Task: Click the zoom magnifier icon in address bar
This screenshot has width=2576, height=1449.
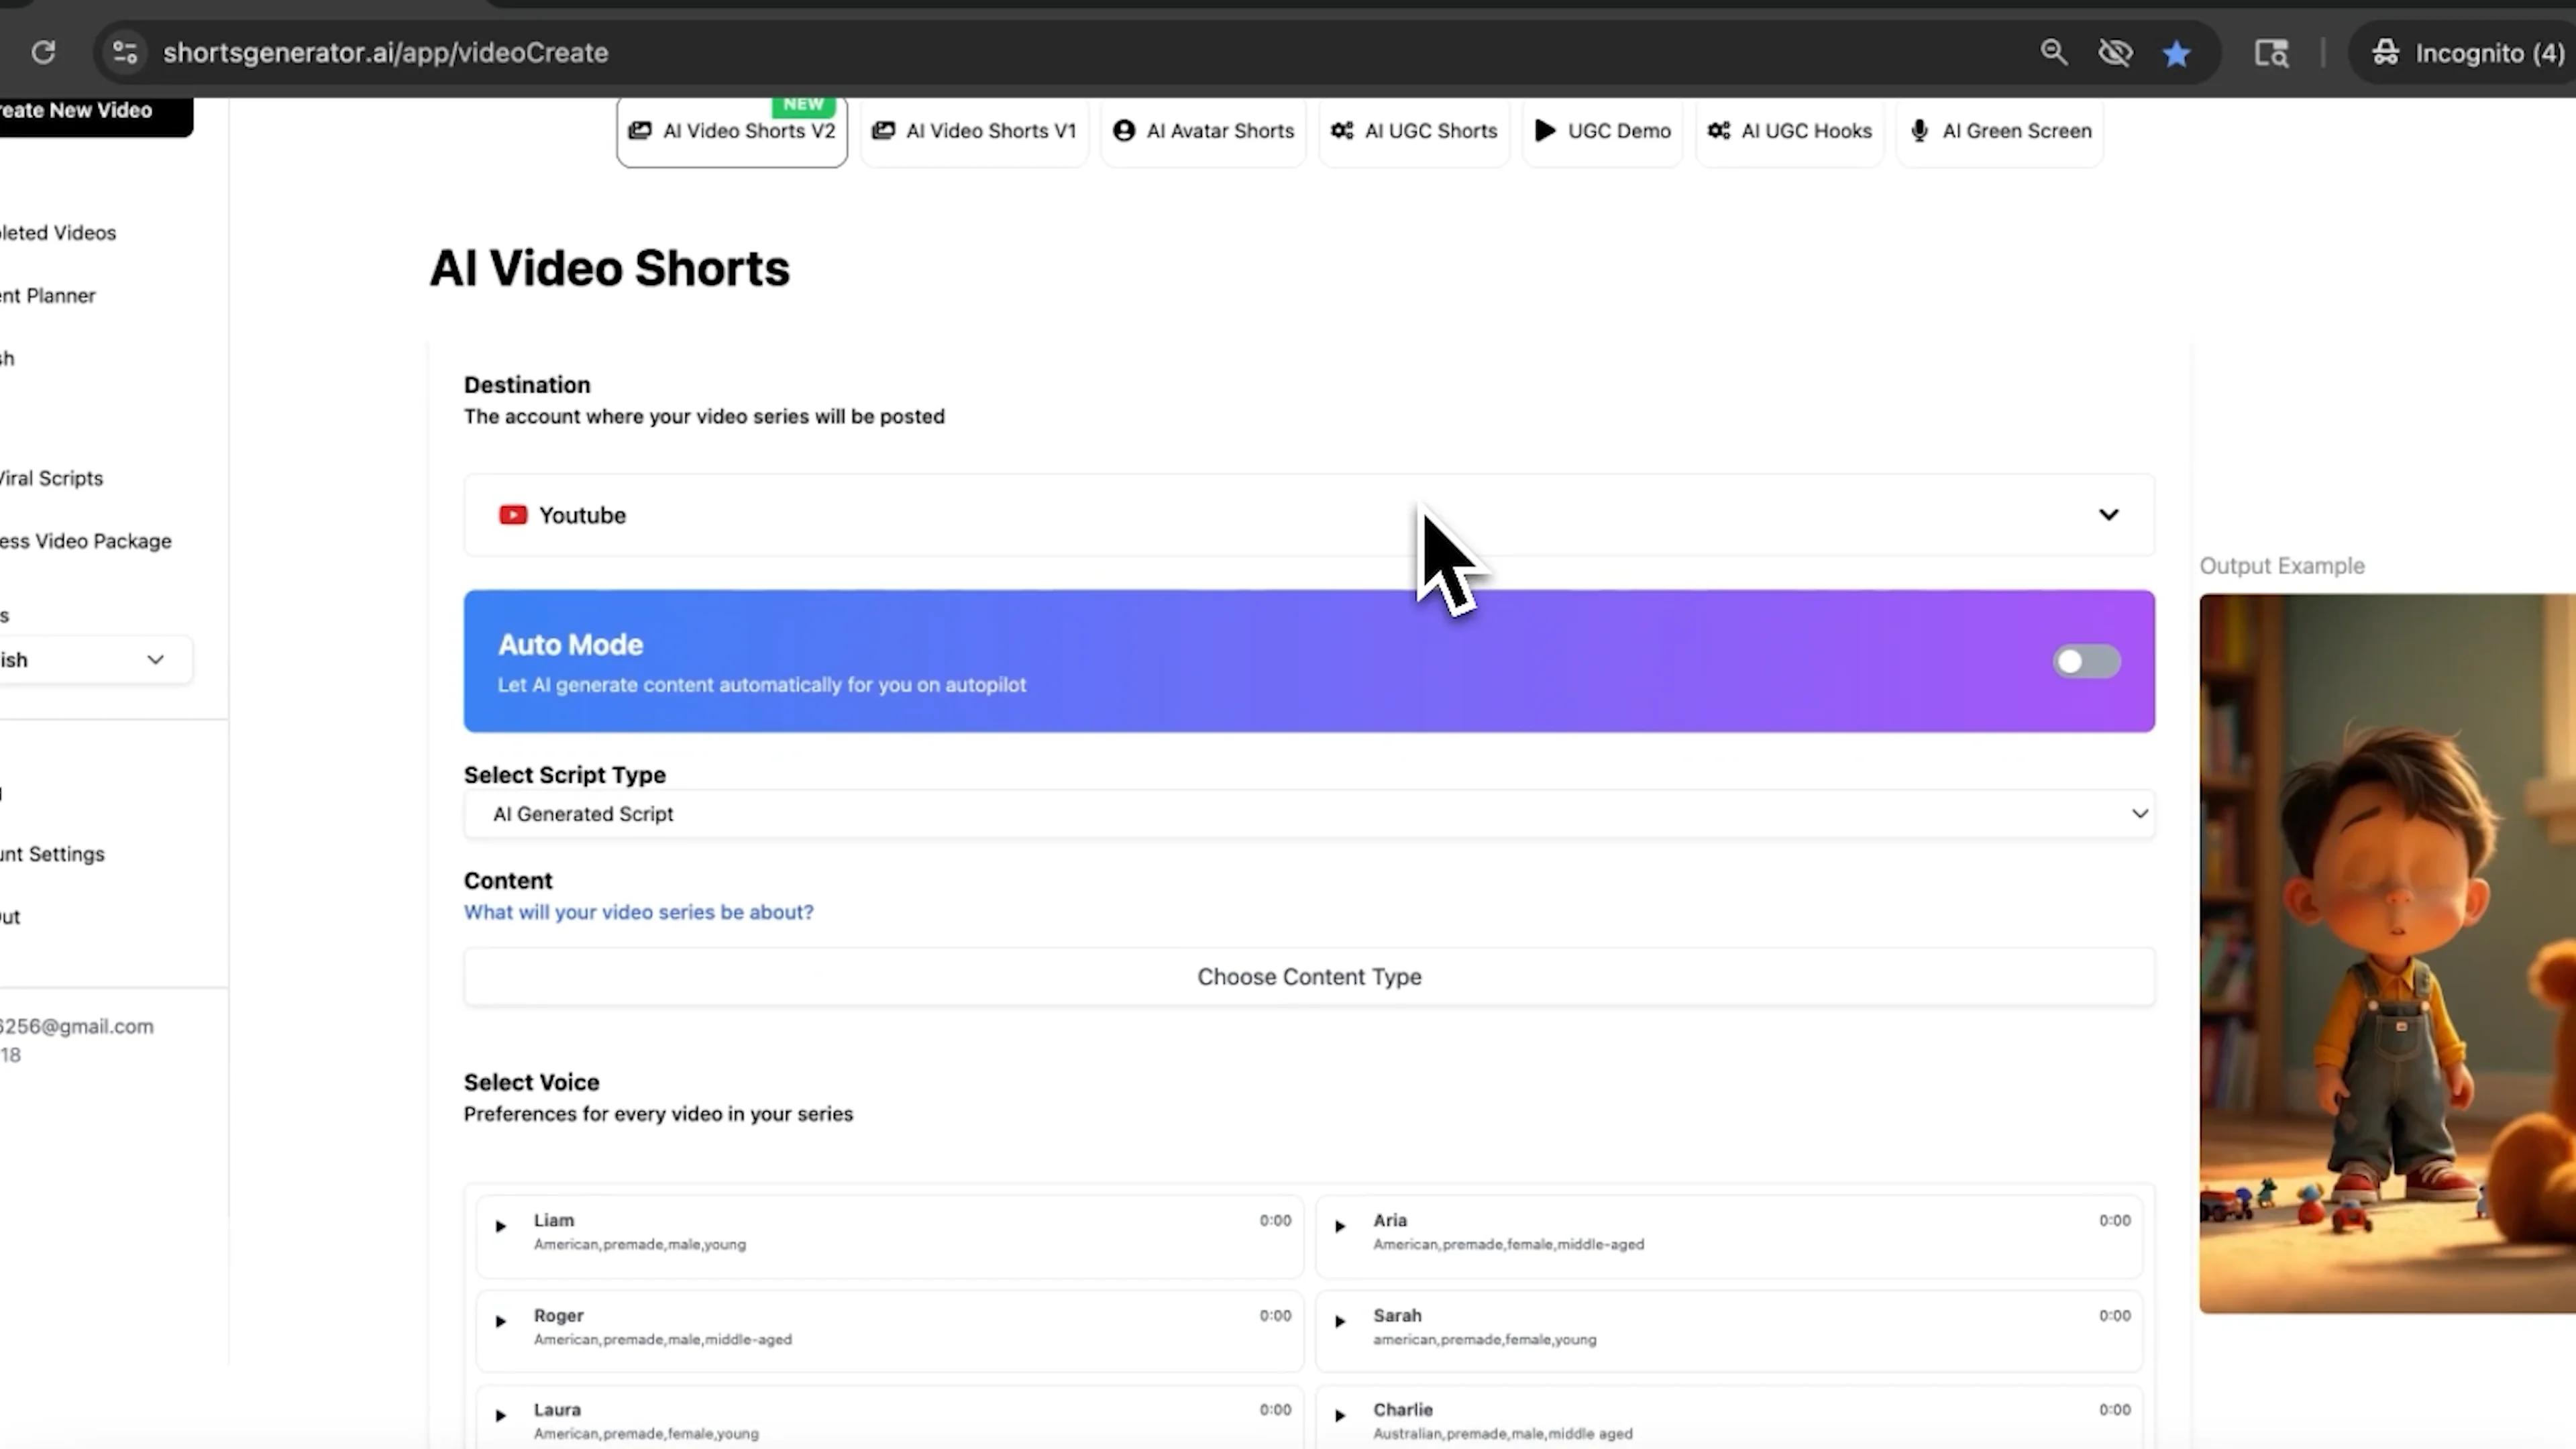Action: point(2053,52)
